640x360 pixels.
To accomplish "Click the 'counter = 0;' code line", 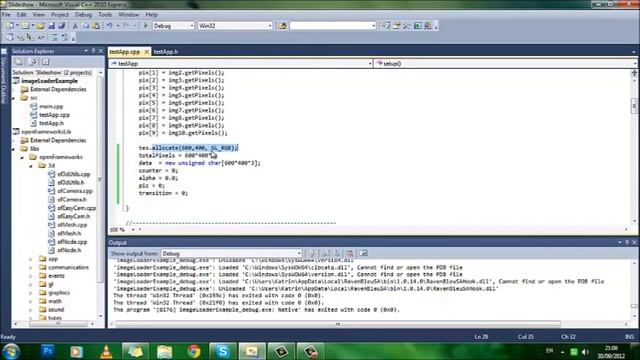I will point(158,171).
